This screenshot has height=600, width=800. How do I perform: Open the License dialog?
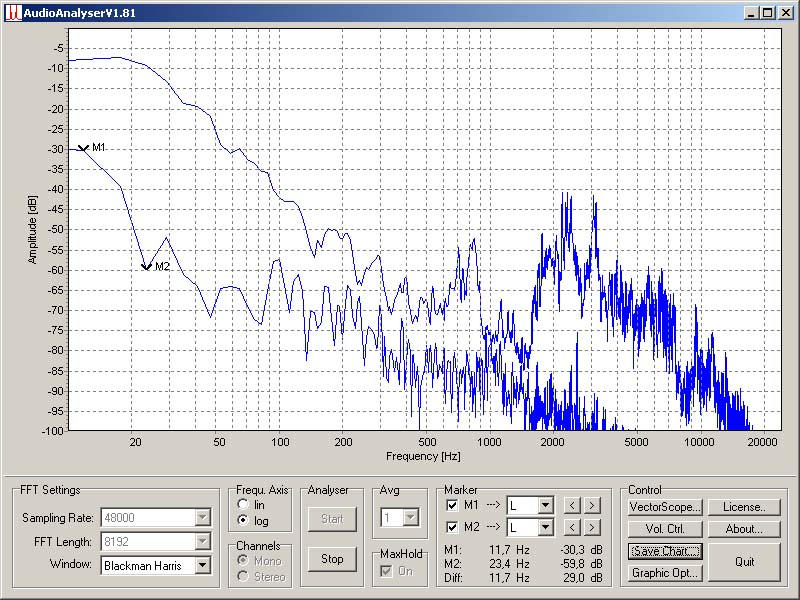744,507
